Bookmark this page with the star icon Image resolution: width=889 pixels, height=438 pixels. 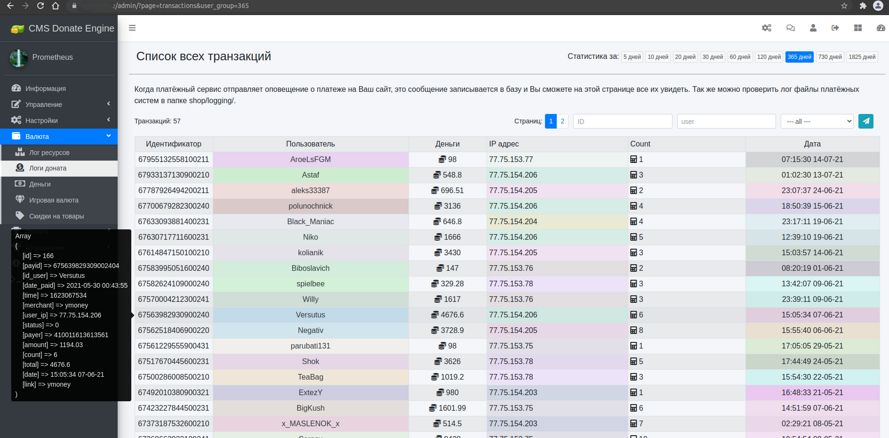[x=844, y=6]
